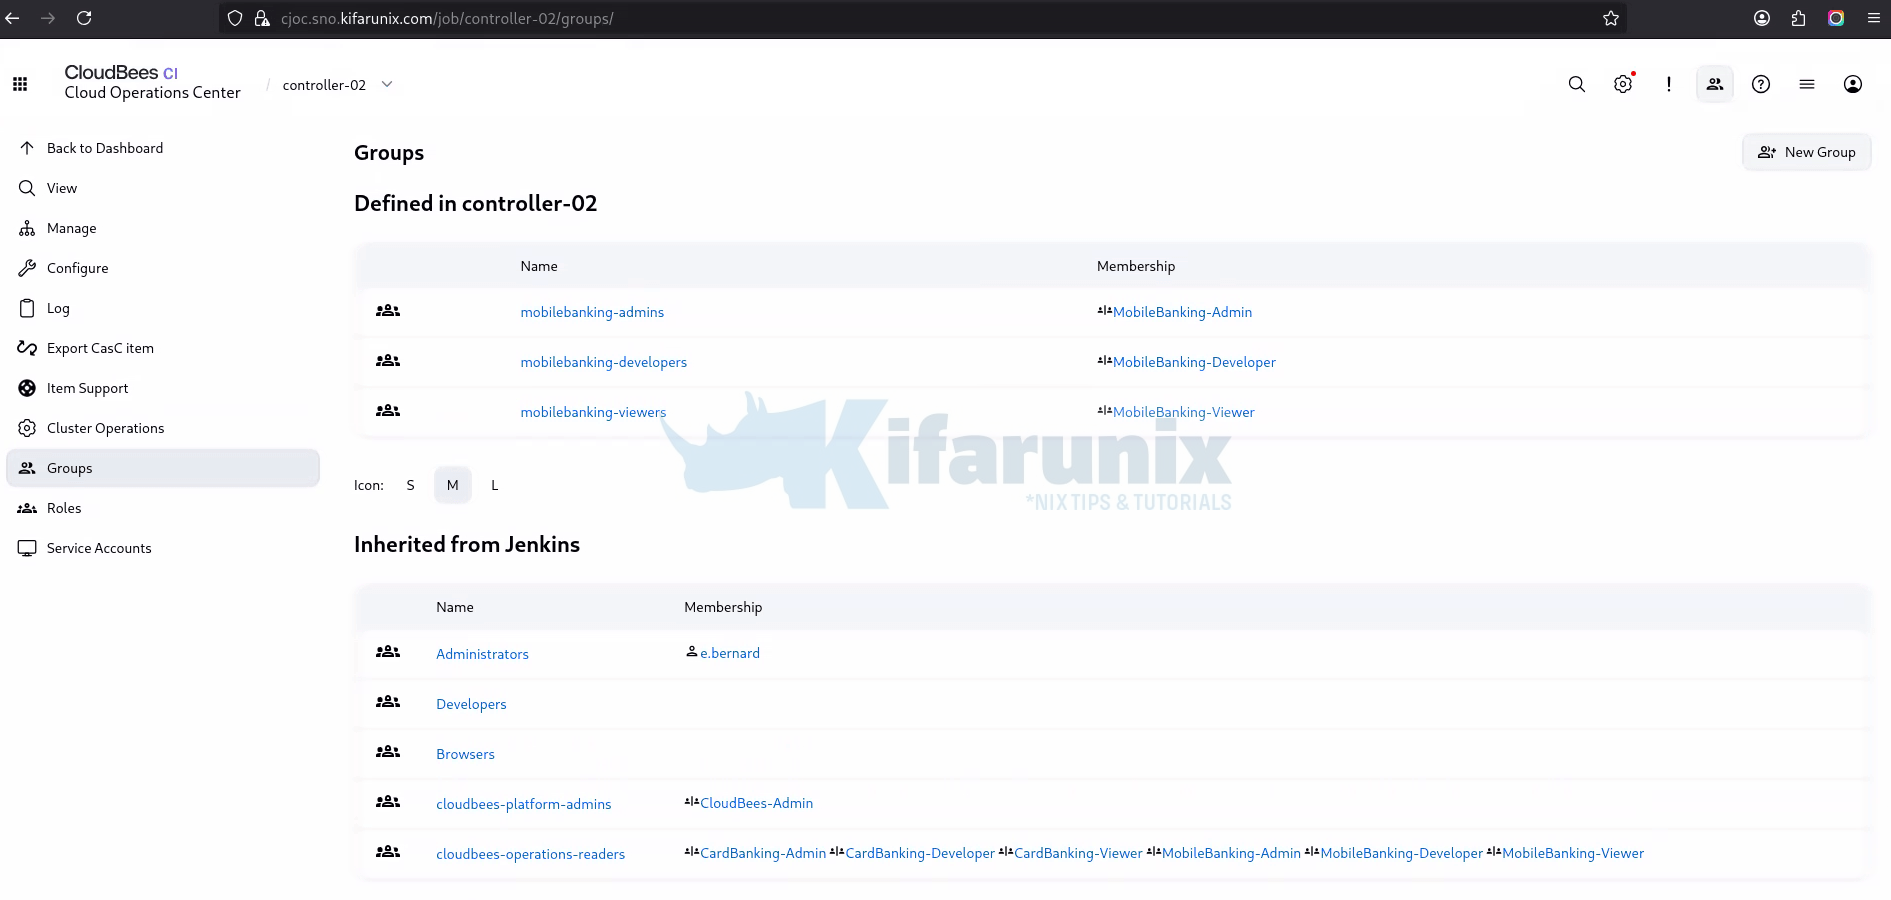Select Groups in the sidebar

[x=163, y=468]
